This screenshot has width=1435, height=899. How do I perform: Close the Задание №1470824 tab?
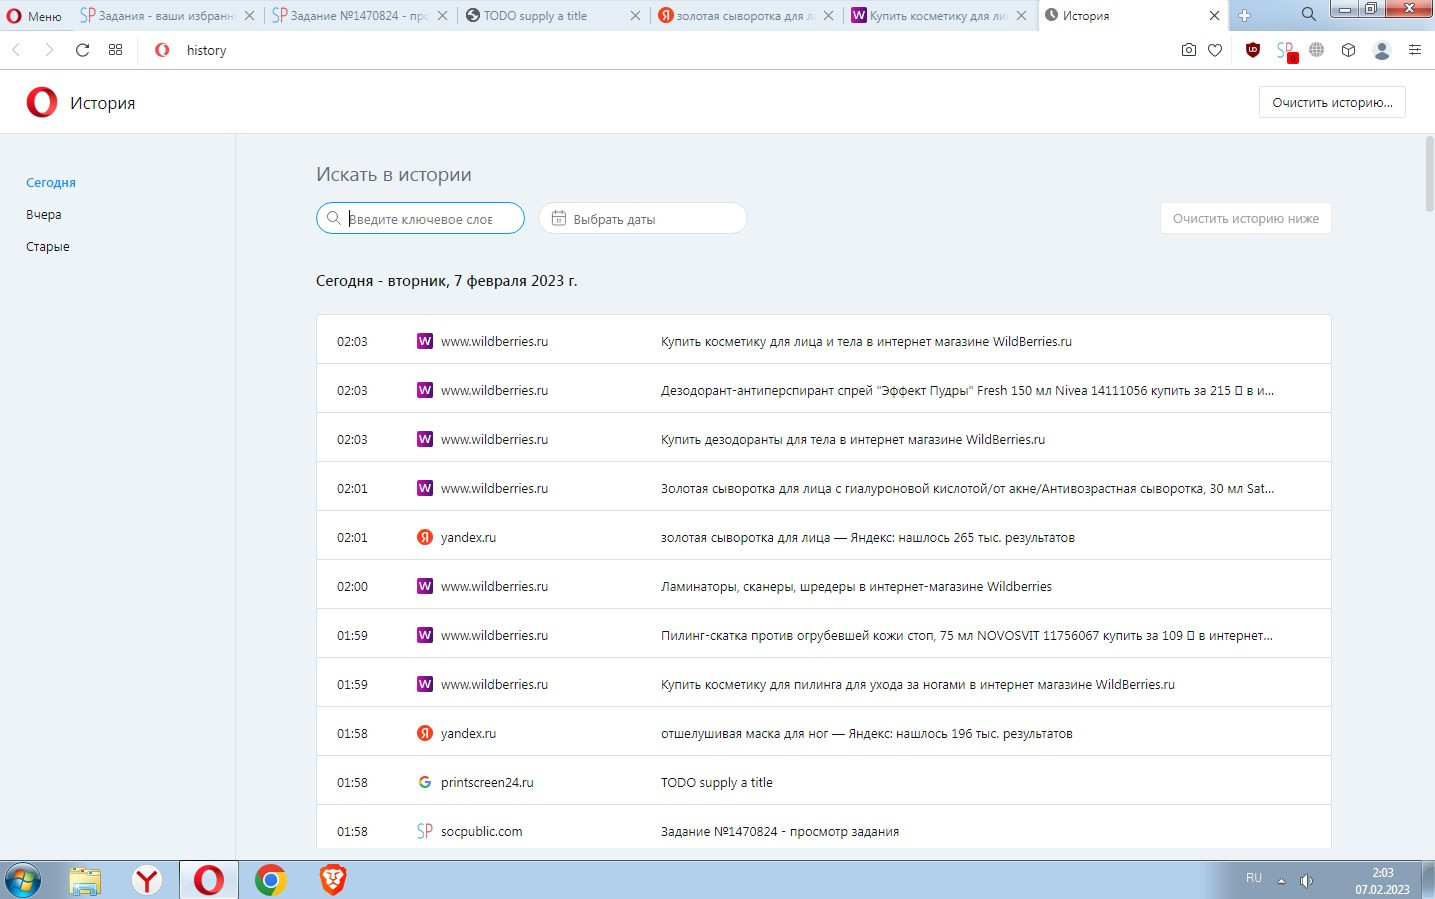(x=442, y=16)
